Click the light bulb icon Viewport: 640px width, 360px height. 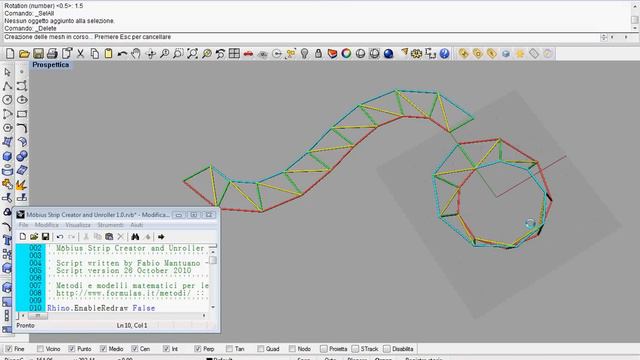304,53
